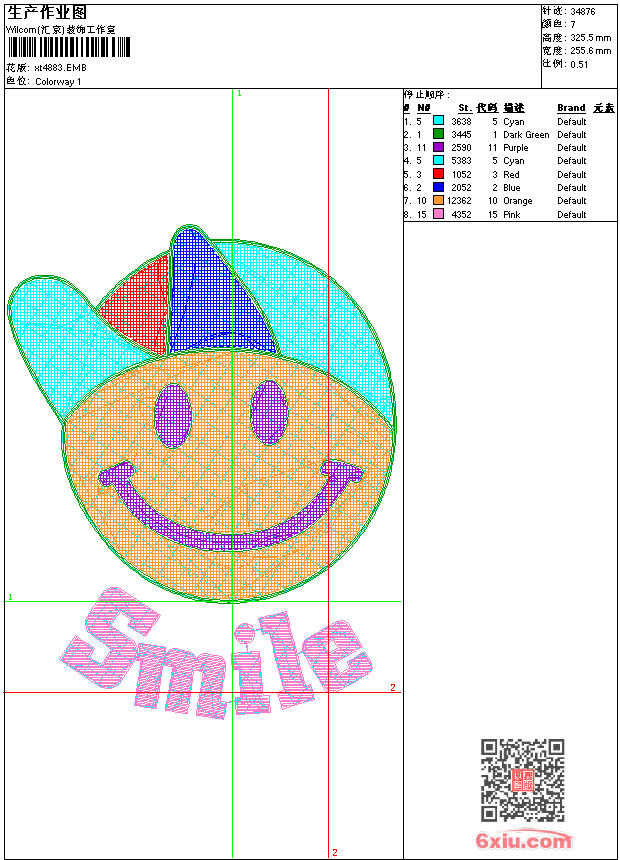Click the Default brand in the Orange row
Image resolution: width=620 pixels, height=860 pixels.
pyautogui.click(x=572, y=201)
